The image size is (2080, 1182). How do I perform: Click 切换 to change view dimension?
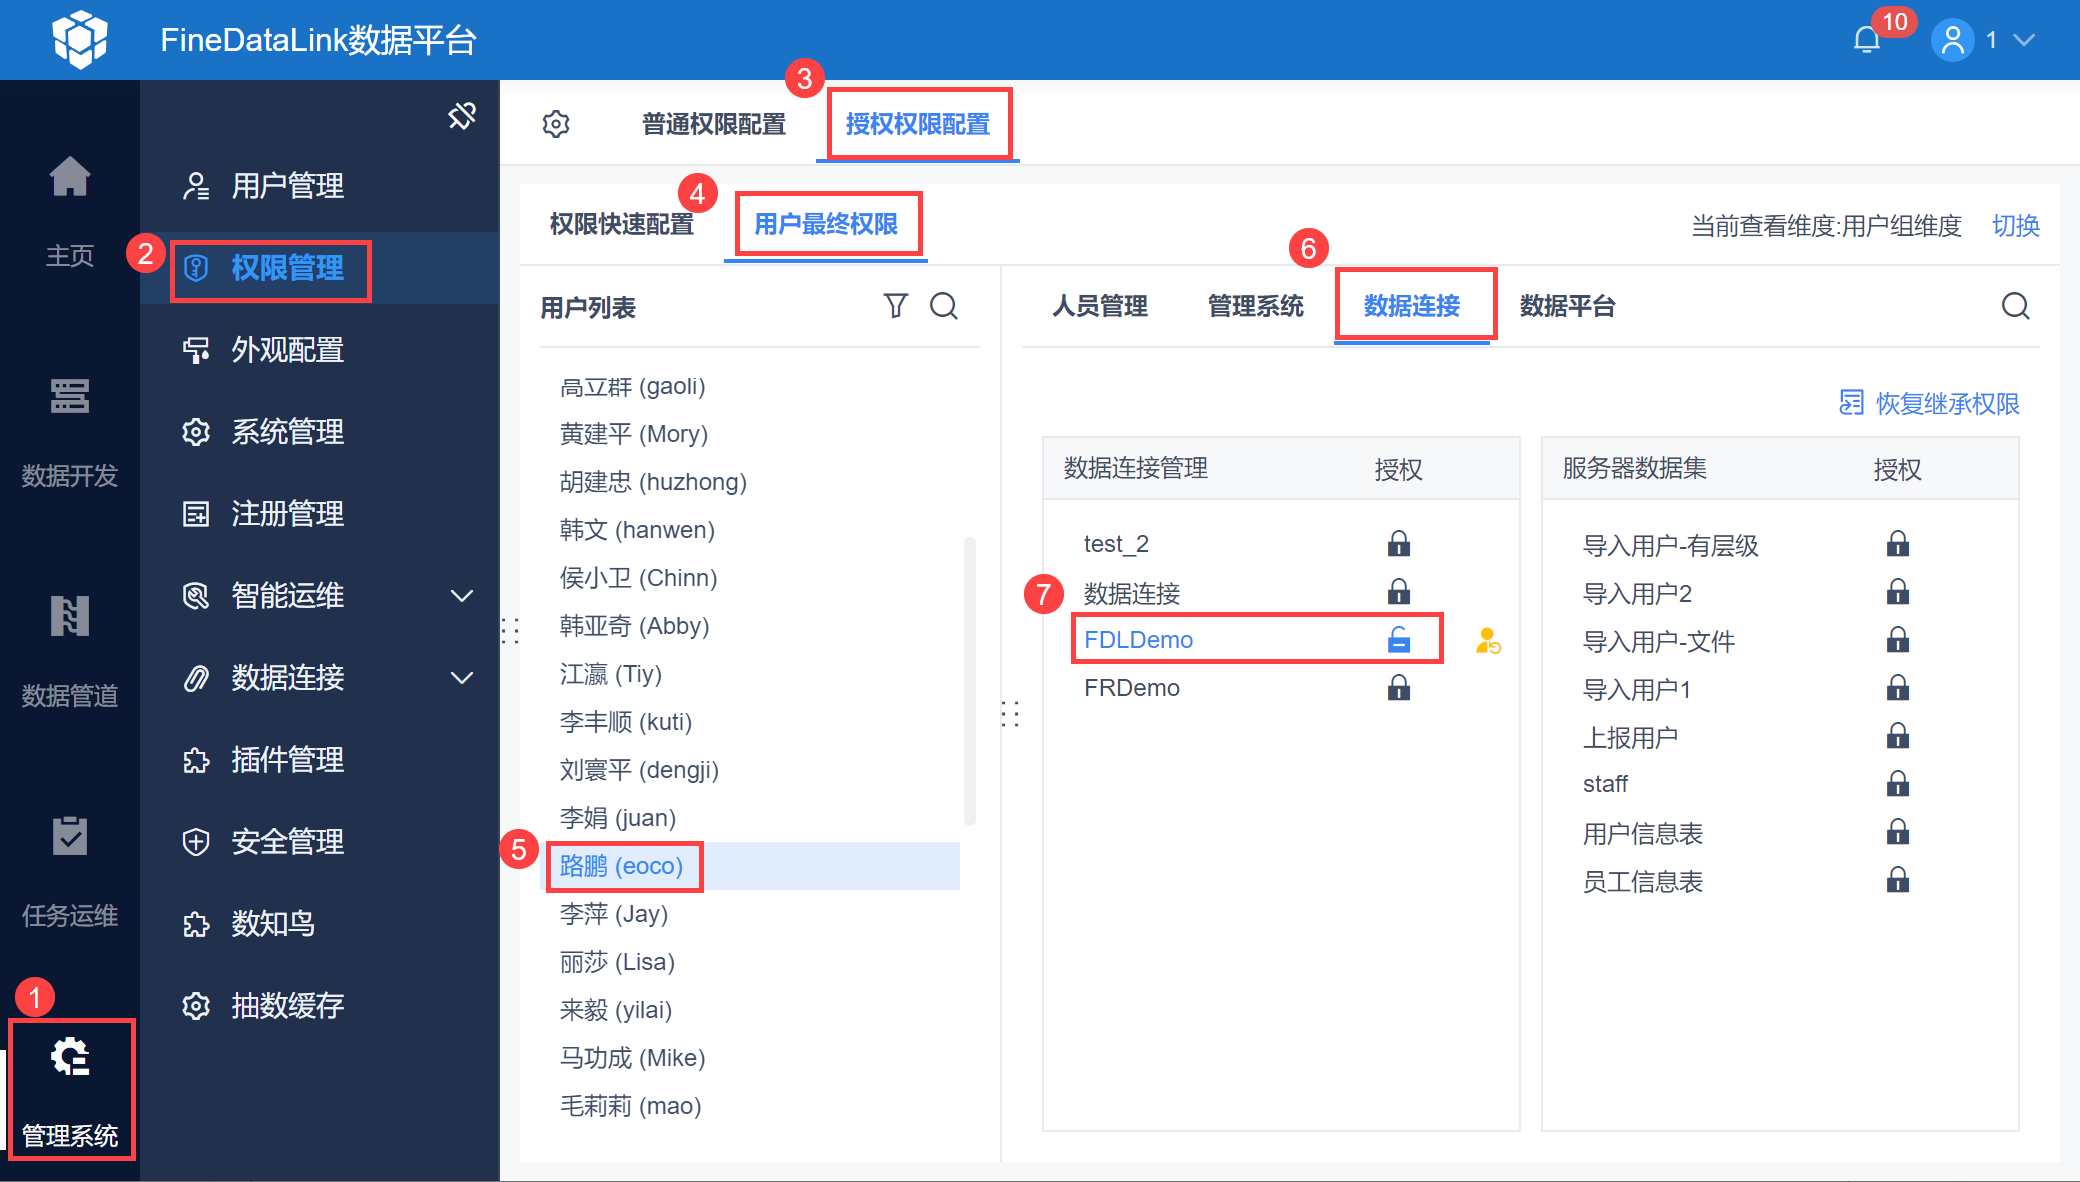[x=2015, y=226]
